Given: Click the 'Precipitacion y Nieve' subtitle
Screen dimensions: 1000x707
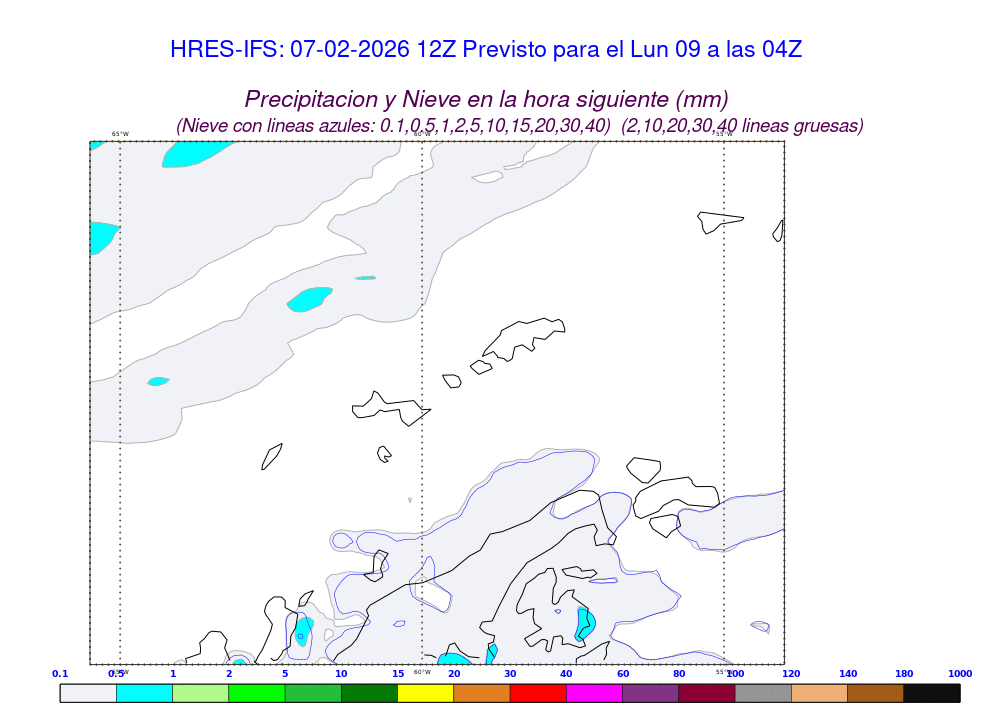Looking at the screenshot, I should point(486,99).
